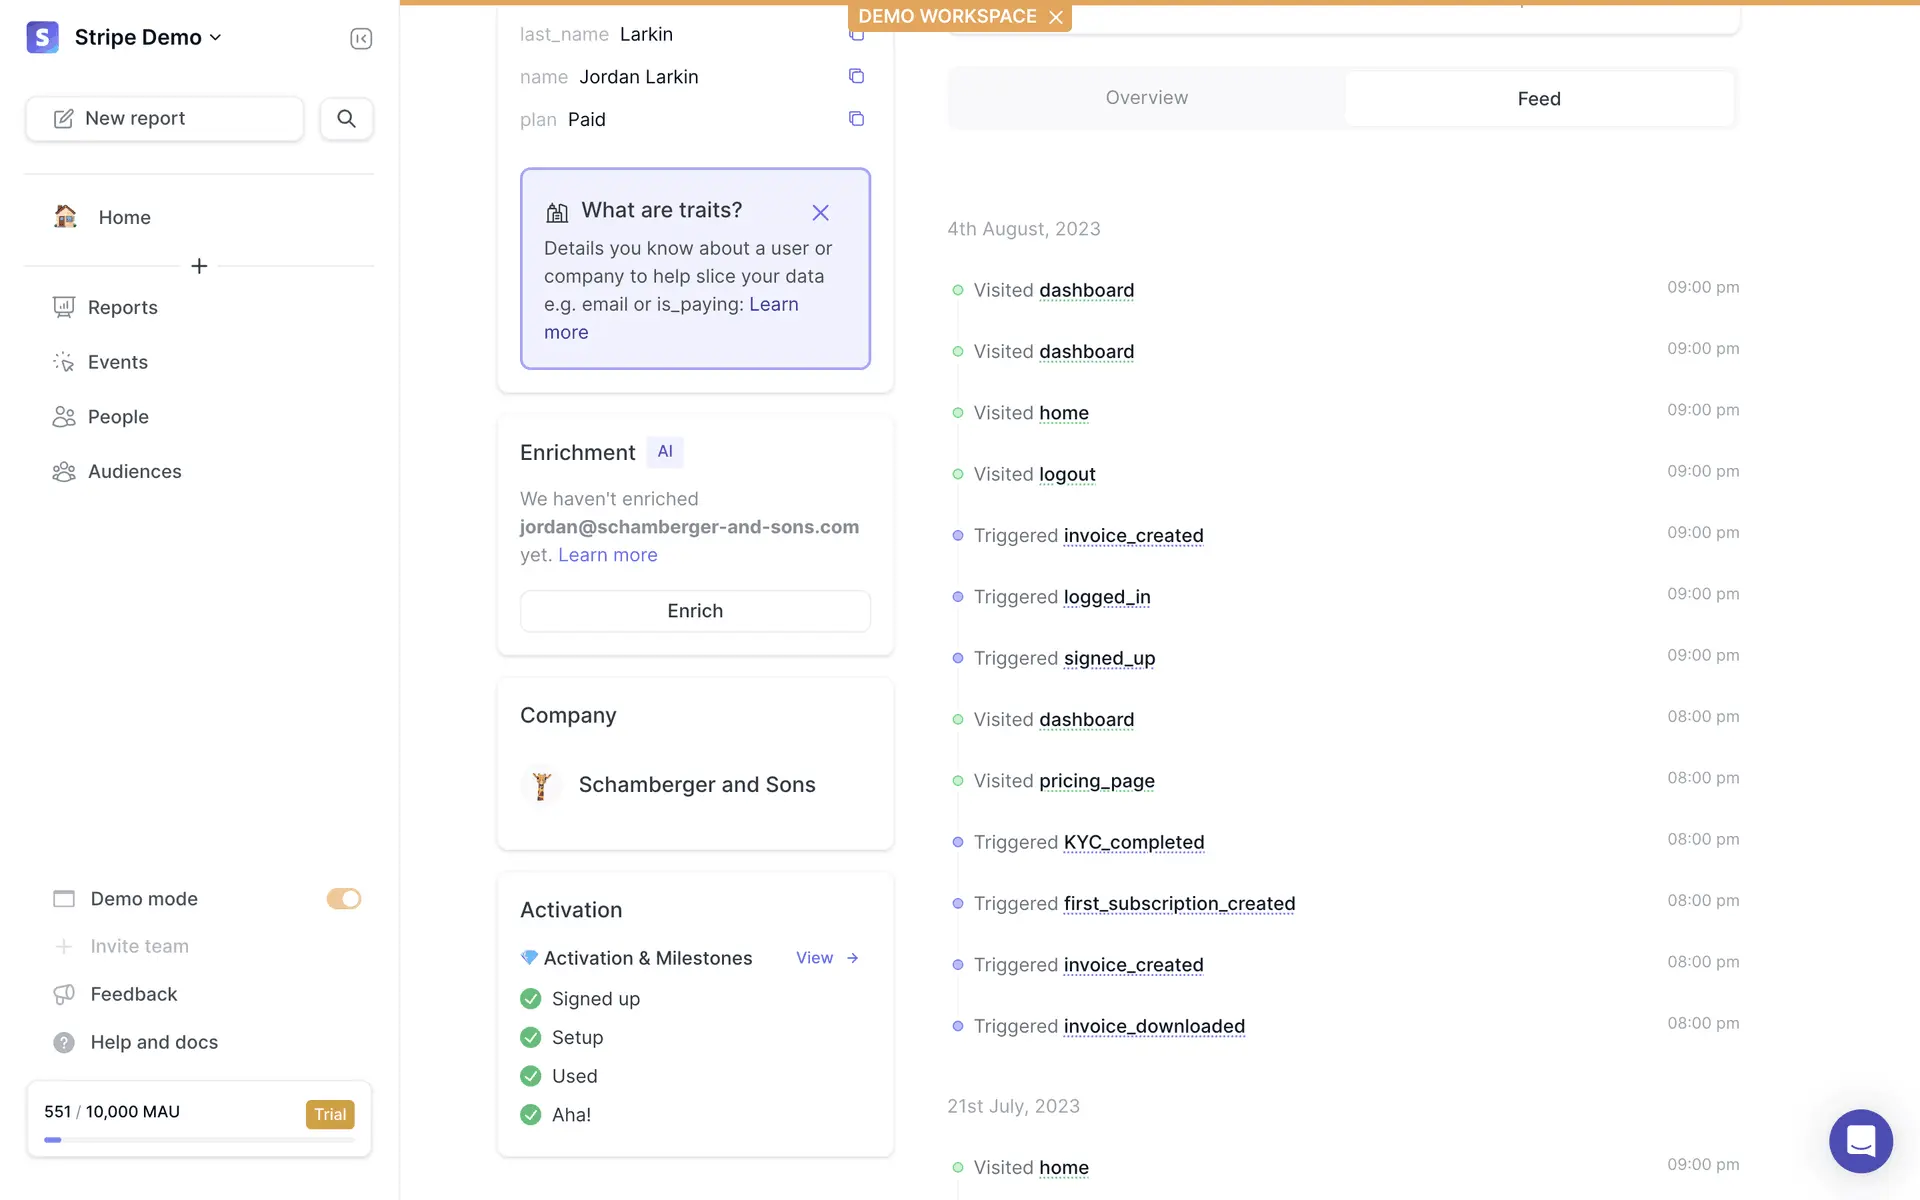Image resolution: width=1920 pixels, height=1200 pixels.
Task: Copy the name trait value
Action: pyautogui.click(x=856, y=76)
